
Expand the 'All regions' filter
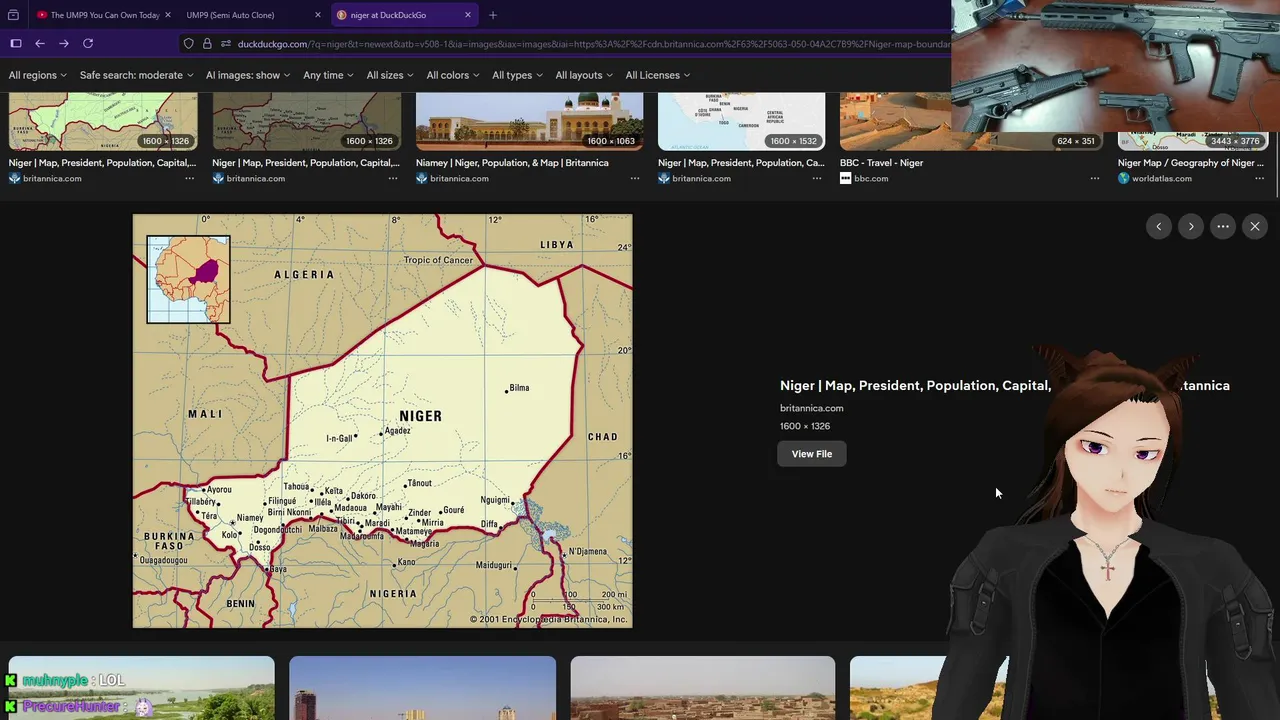point(38,75)
